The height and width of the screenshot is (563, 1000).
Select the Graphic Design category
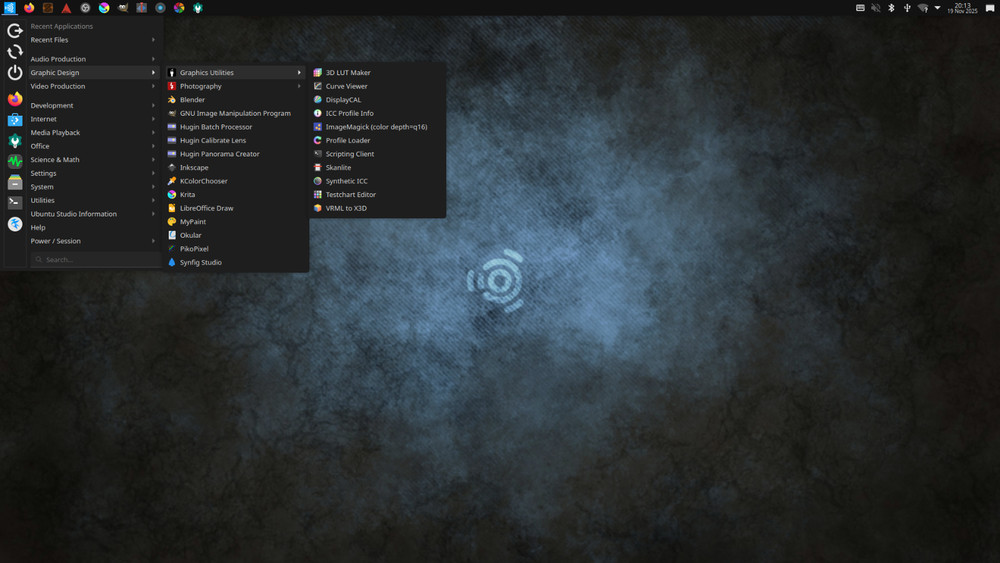click(x=93, y=73)
